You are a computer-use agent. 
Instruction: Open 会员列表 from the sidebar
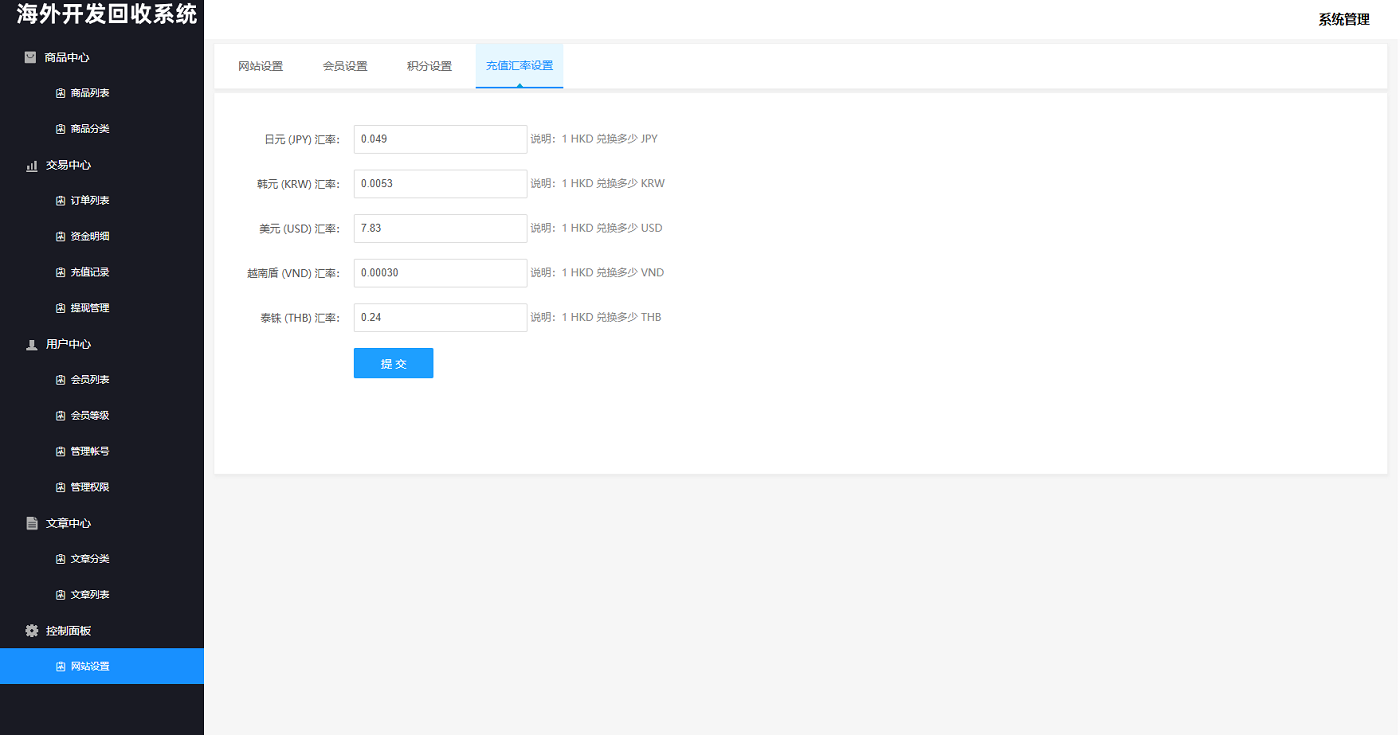90,380
